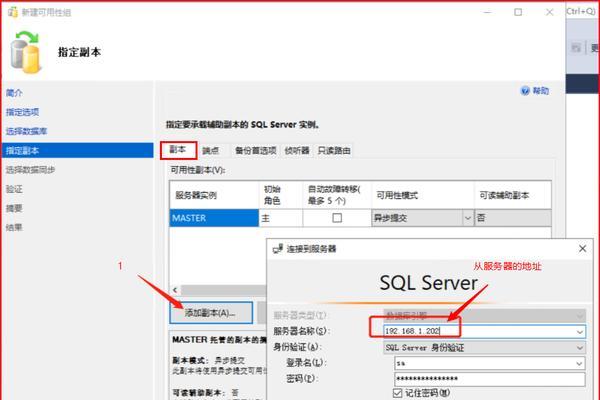Minimize the 新建可用性组 wizard window
The width and height of the screenshot is (600, 400).
point(487,12)
